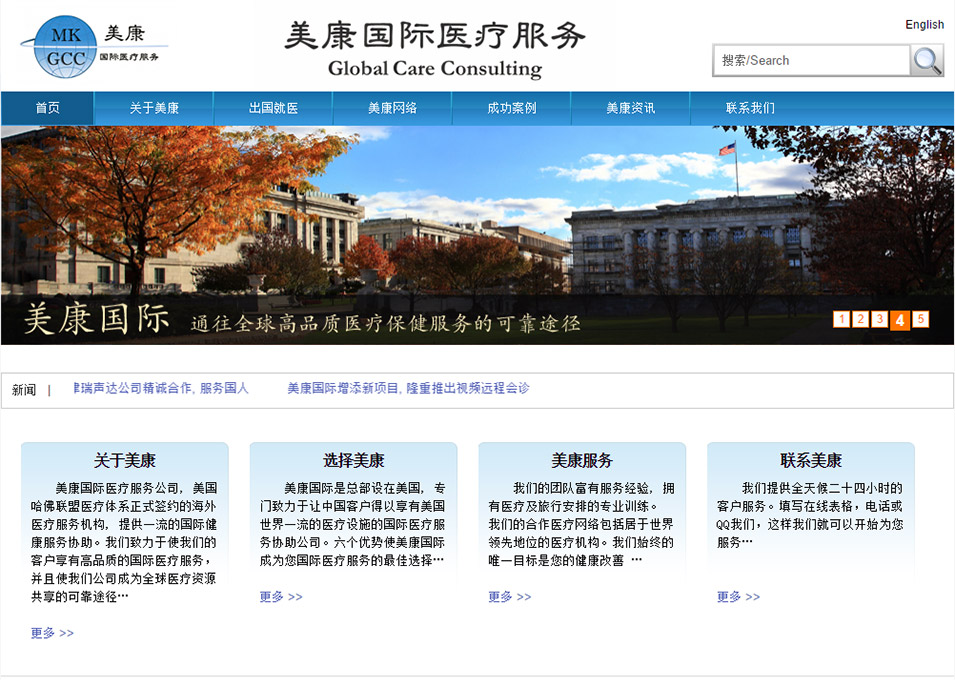
Task: Open the 出国就医 menu item
Action: click(x=273, y=108)
